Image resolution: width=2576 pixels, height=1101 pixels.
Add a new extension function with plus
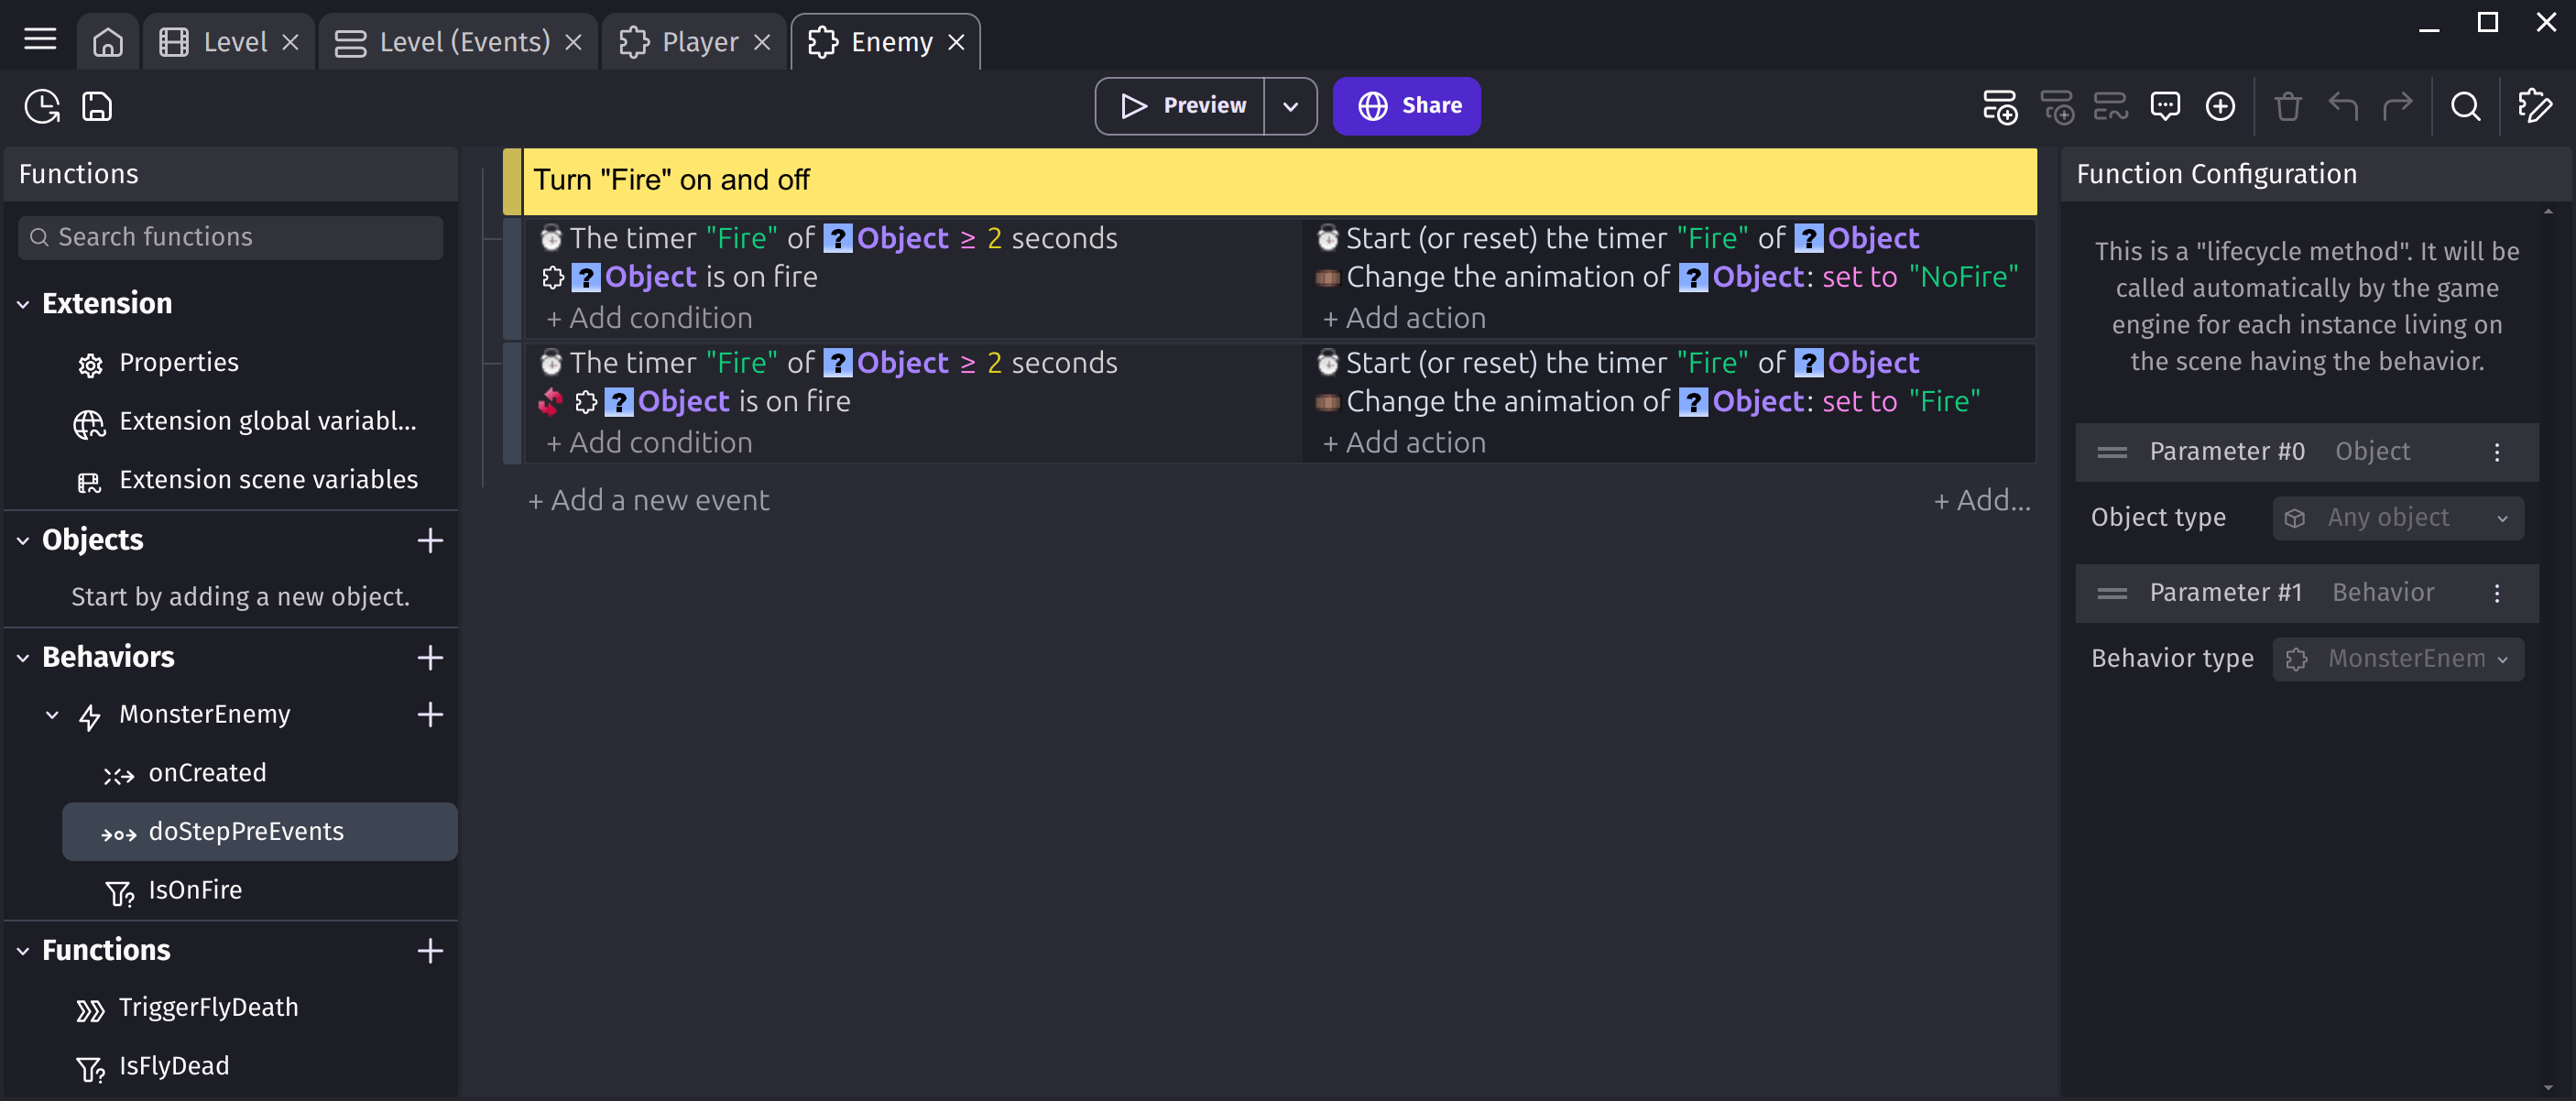coord(430,950)
